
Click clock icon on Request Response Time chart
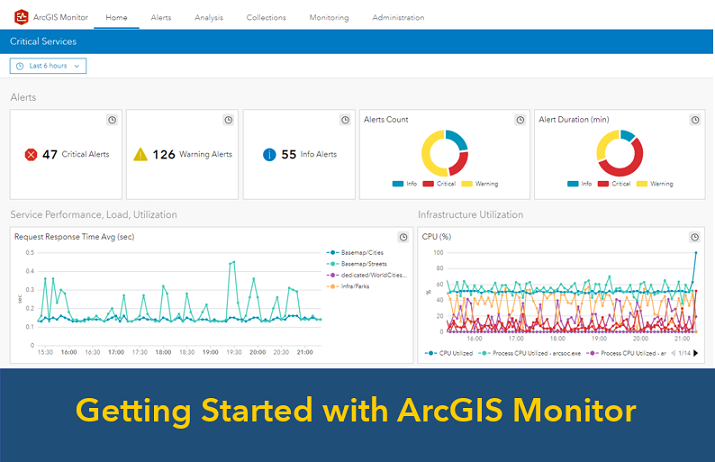(403, 237)
